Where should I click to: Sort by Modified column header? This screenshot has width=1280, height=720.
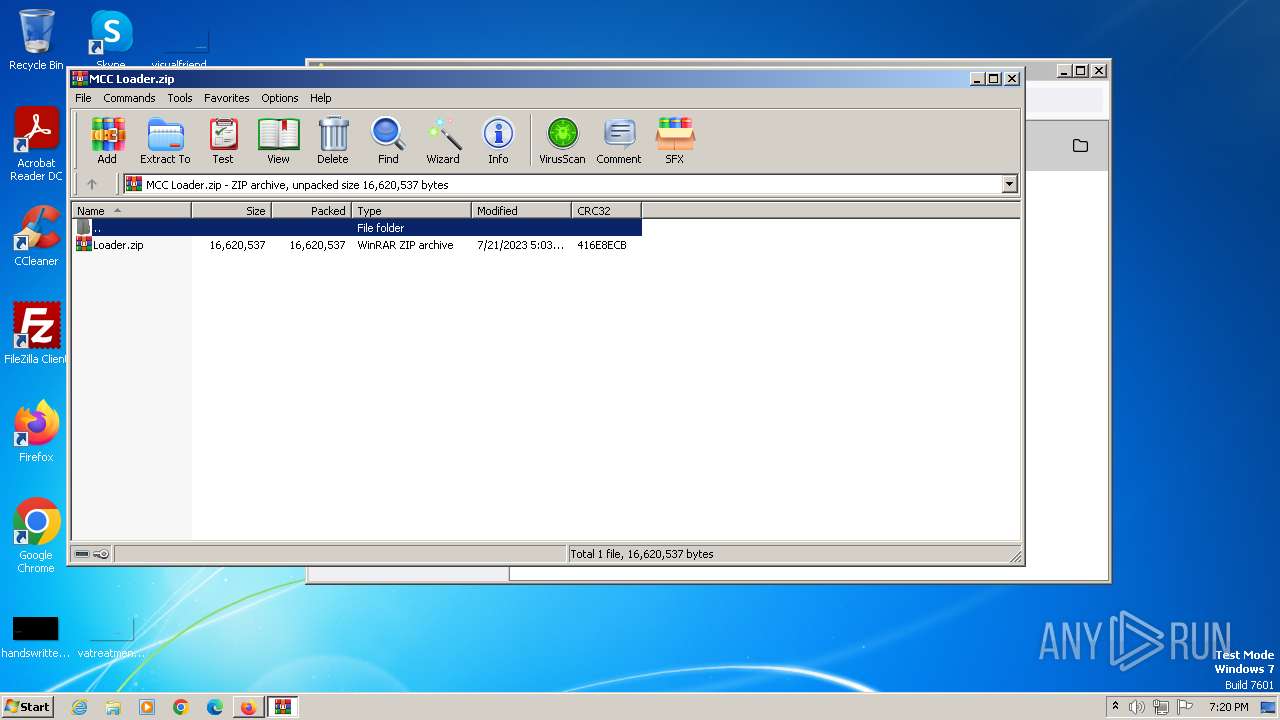521,210
